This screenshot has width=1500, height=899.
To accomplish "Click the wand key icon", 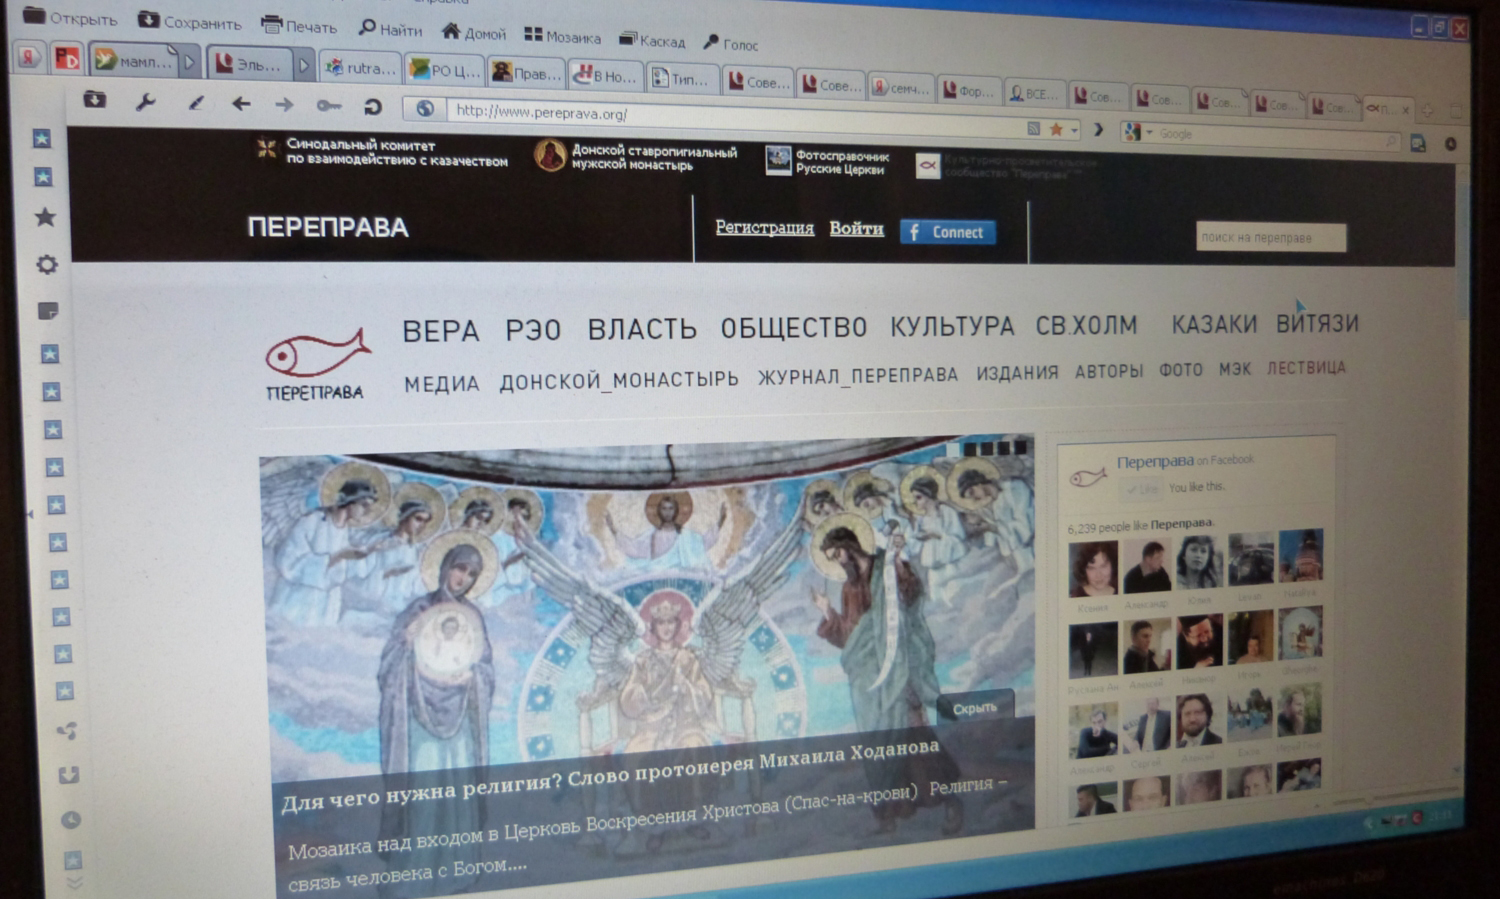I will click(x=329, y=105).
